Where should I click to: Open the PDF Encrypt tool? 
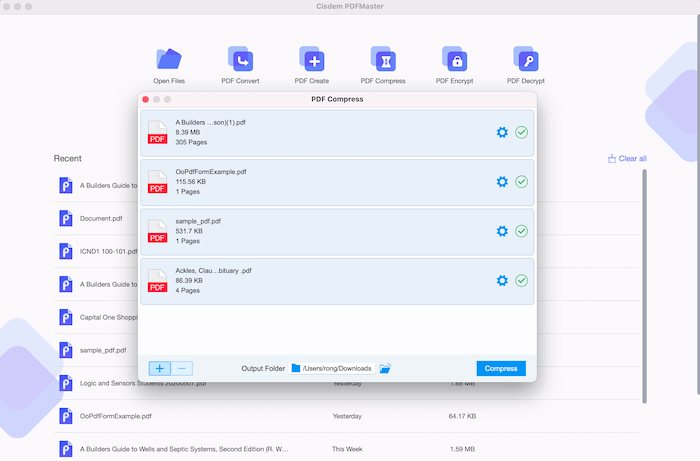(x=454, y=65)
